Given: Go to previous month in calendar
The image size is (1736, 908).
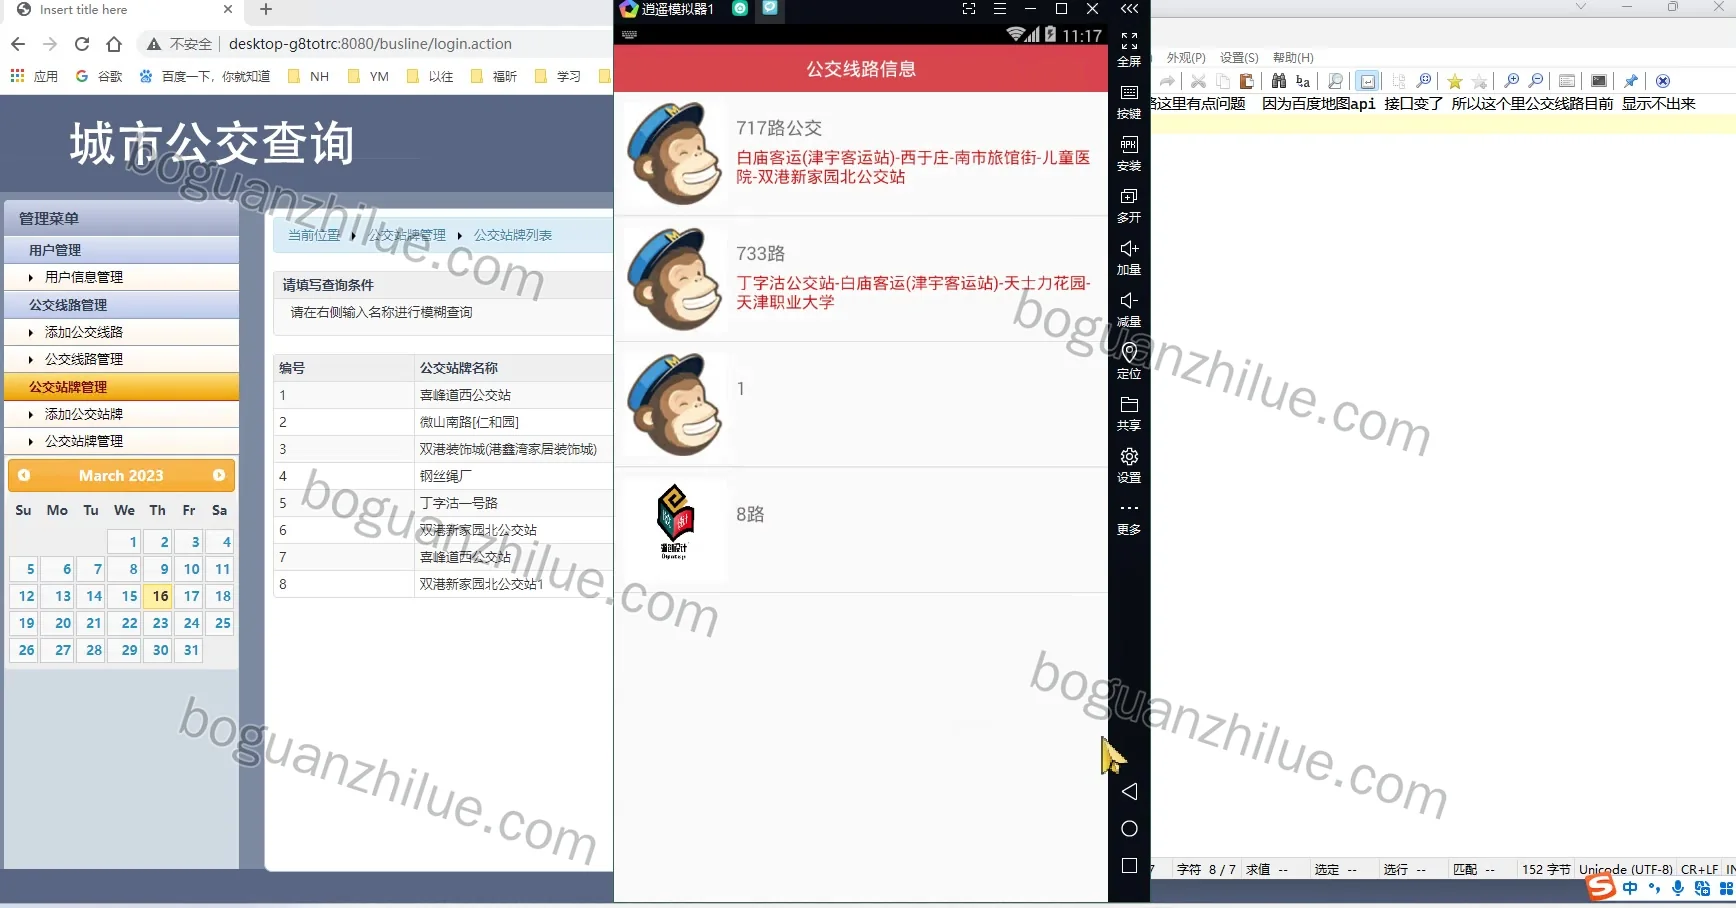Looking at the screenshot, I should pyautogui.click(x=24, y=476).
